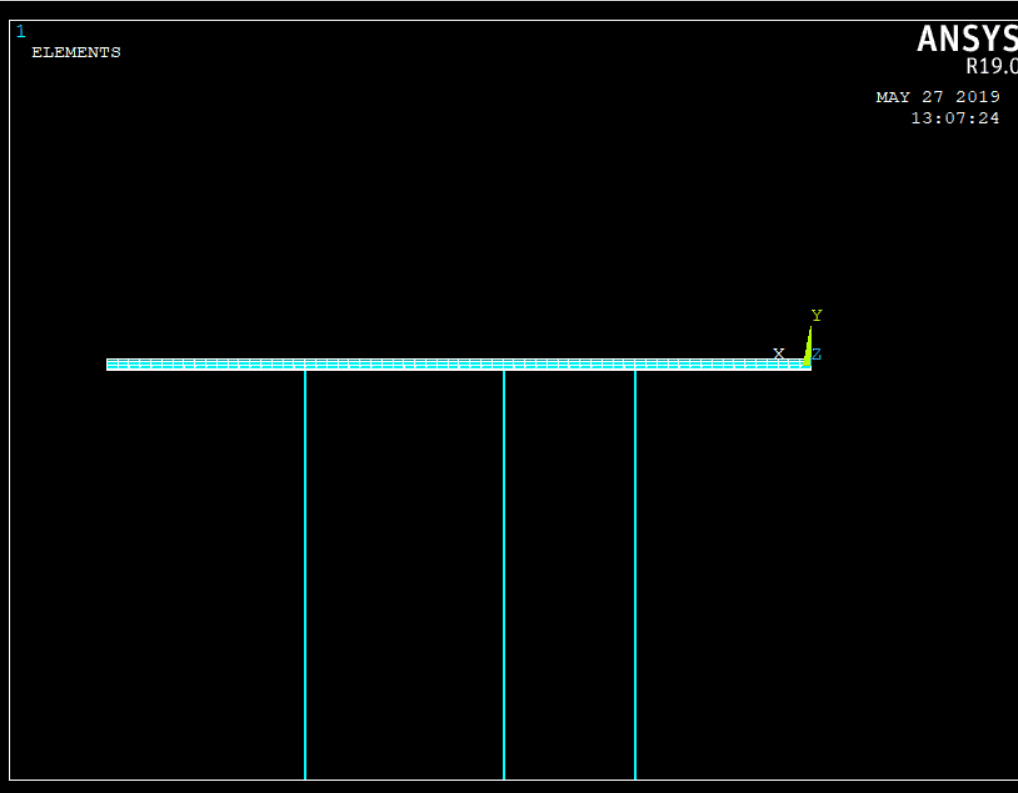This screenshot has height=793, width=1018.
Task: Click the X axis label of triad
Action: (778, 353)
